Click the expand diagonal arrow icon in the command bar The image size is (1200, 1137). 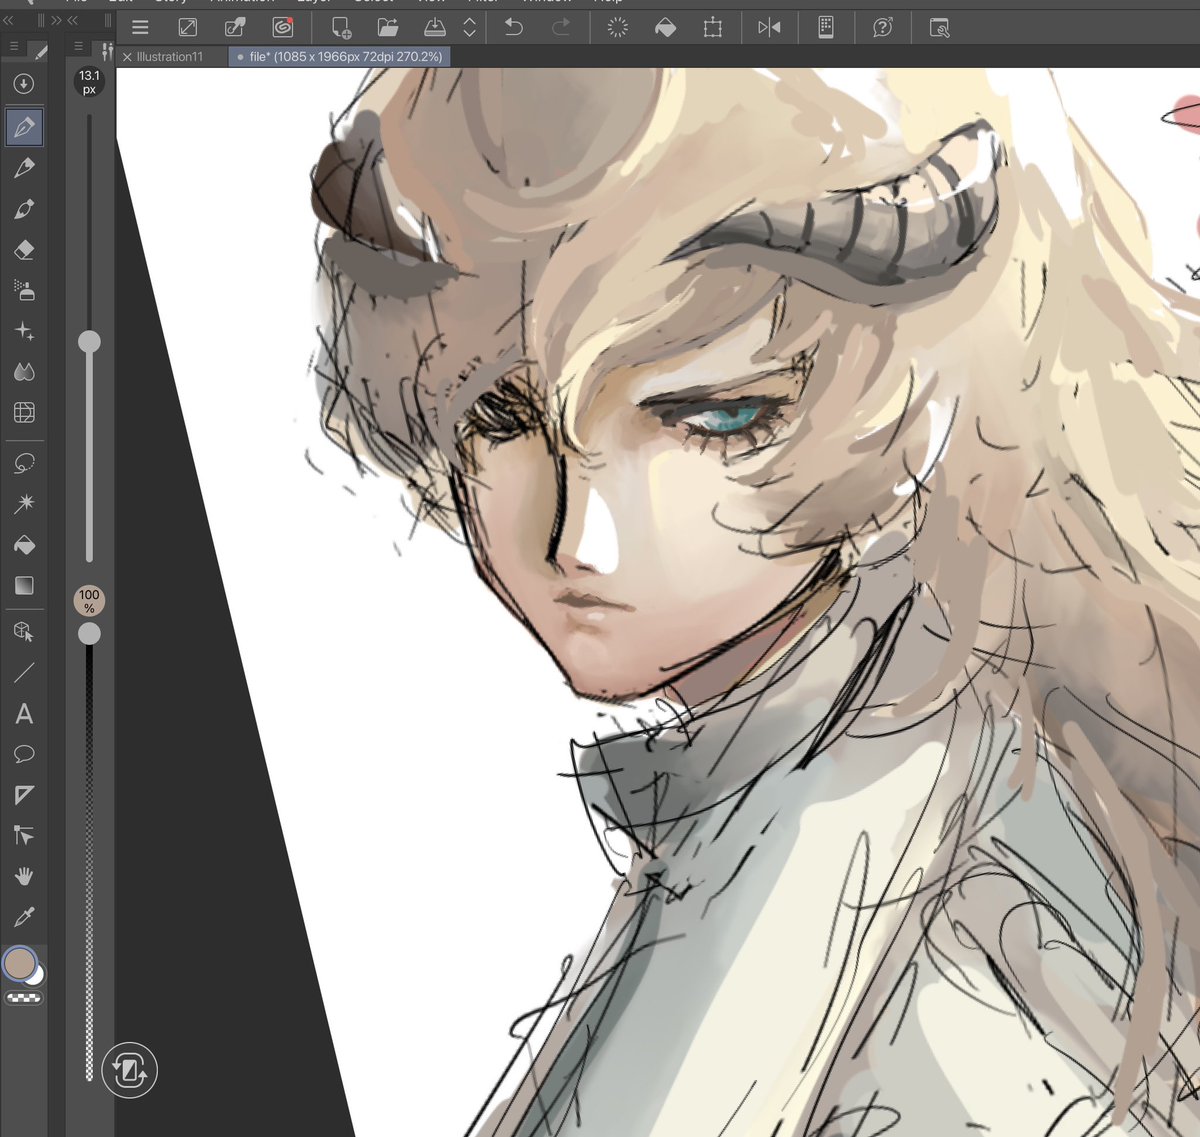[x=187, y=28]
